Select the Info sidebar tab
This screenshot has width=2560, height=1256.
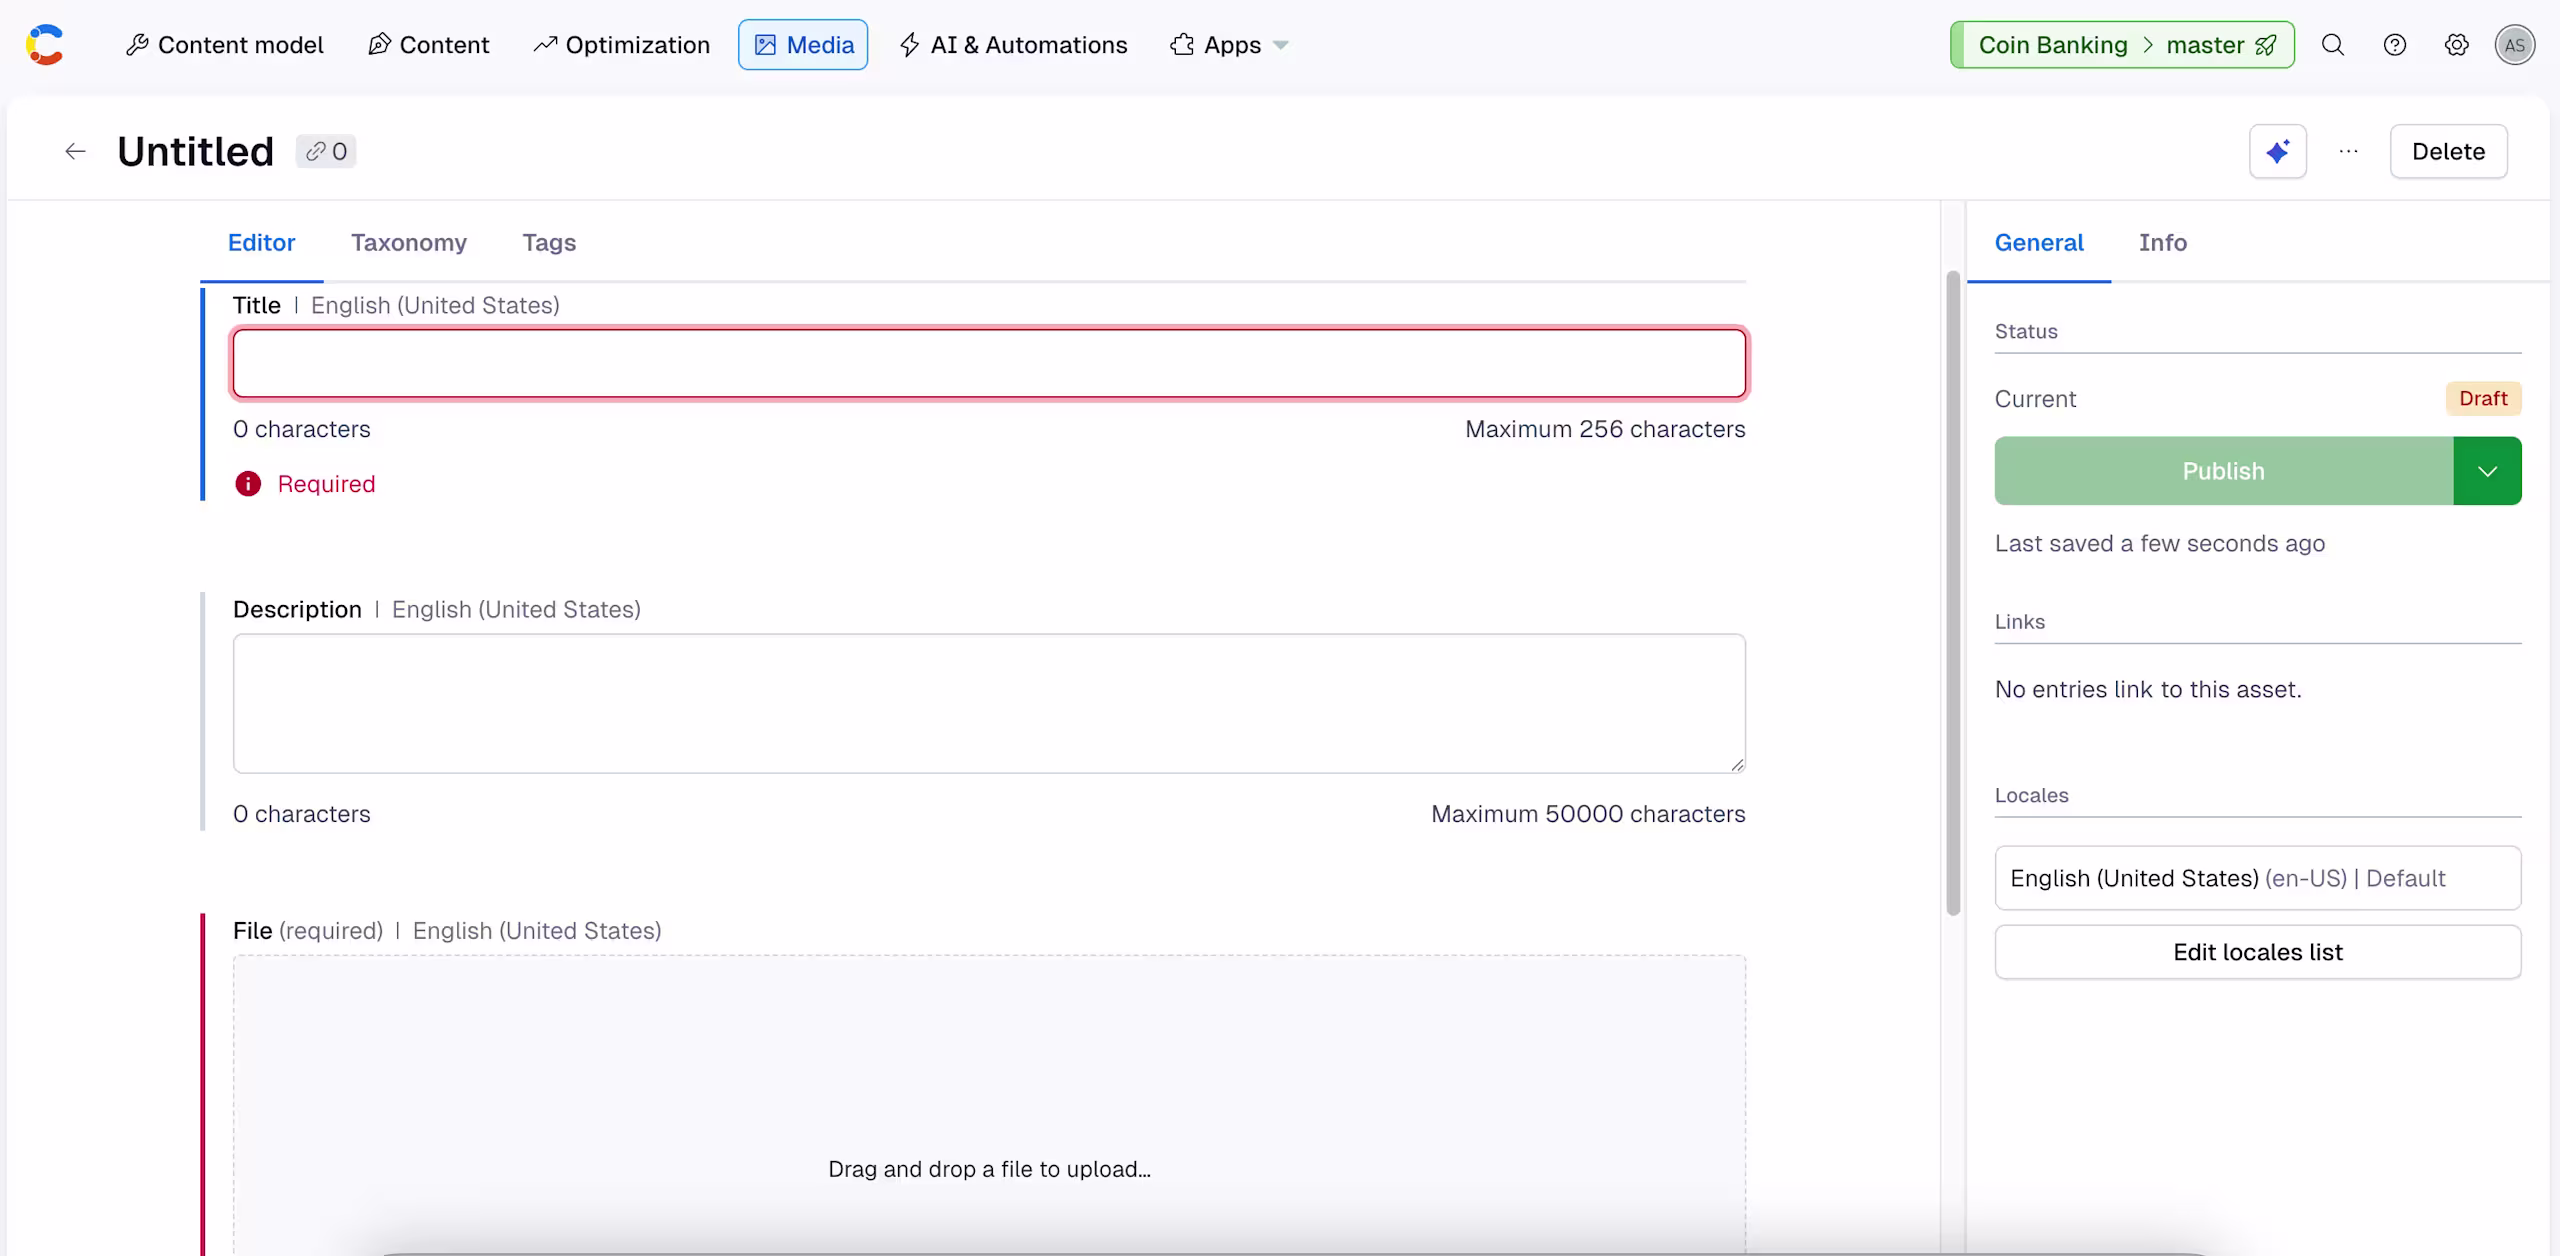coord(2163,243)
